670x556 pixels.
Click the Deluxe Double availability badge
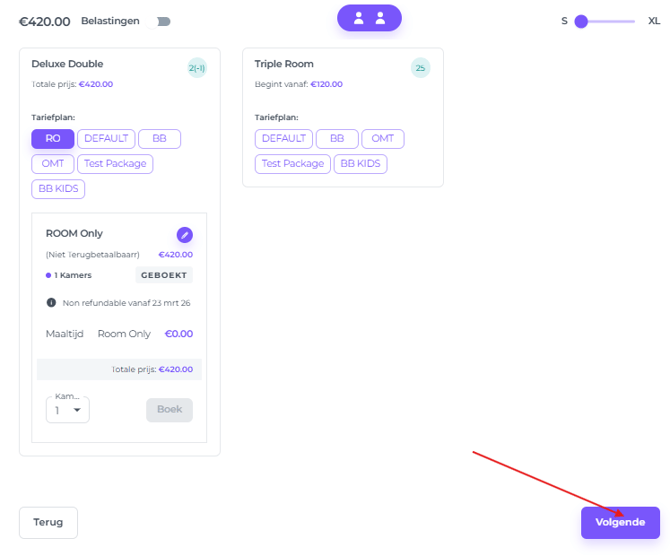pos(197,68)
